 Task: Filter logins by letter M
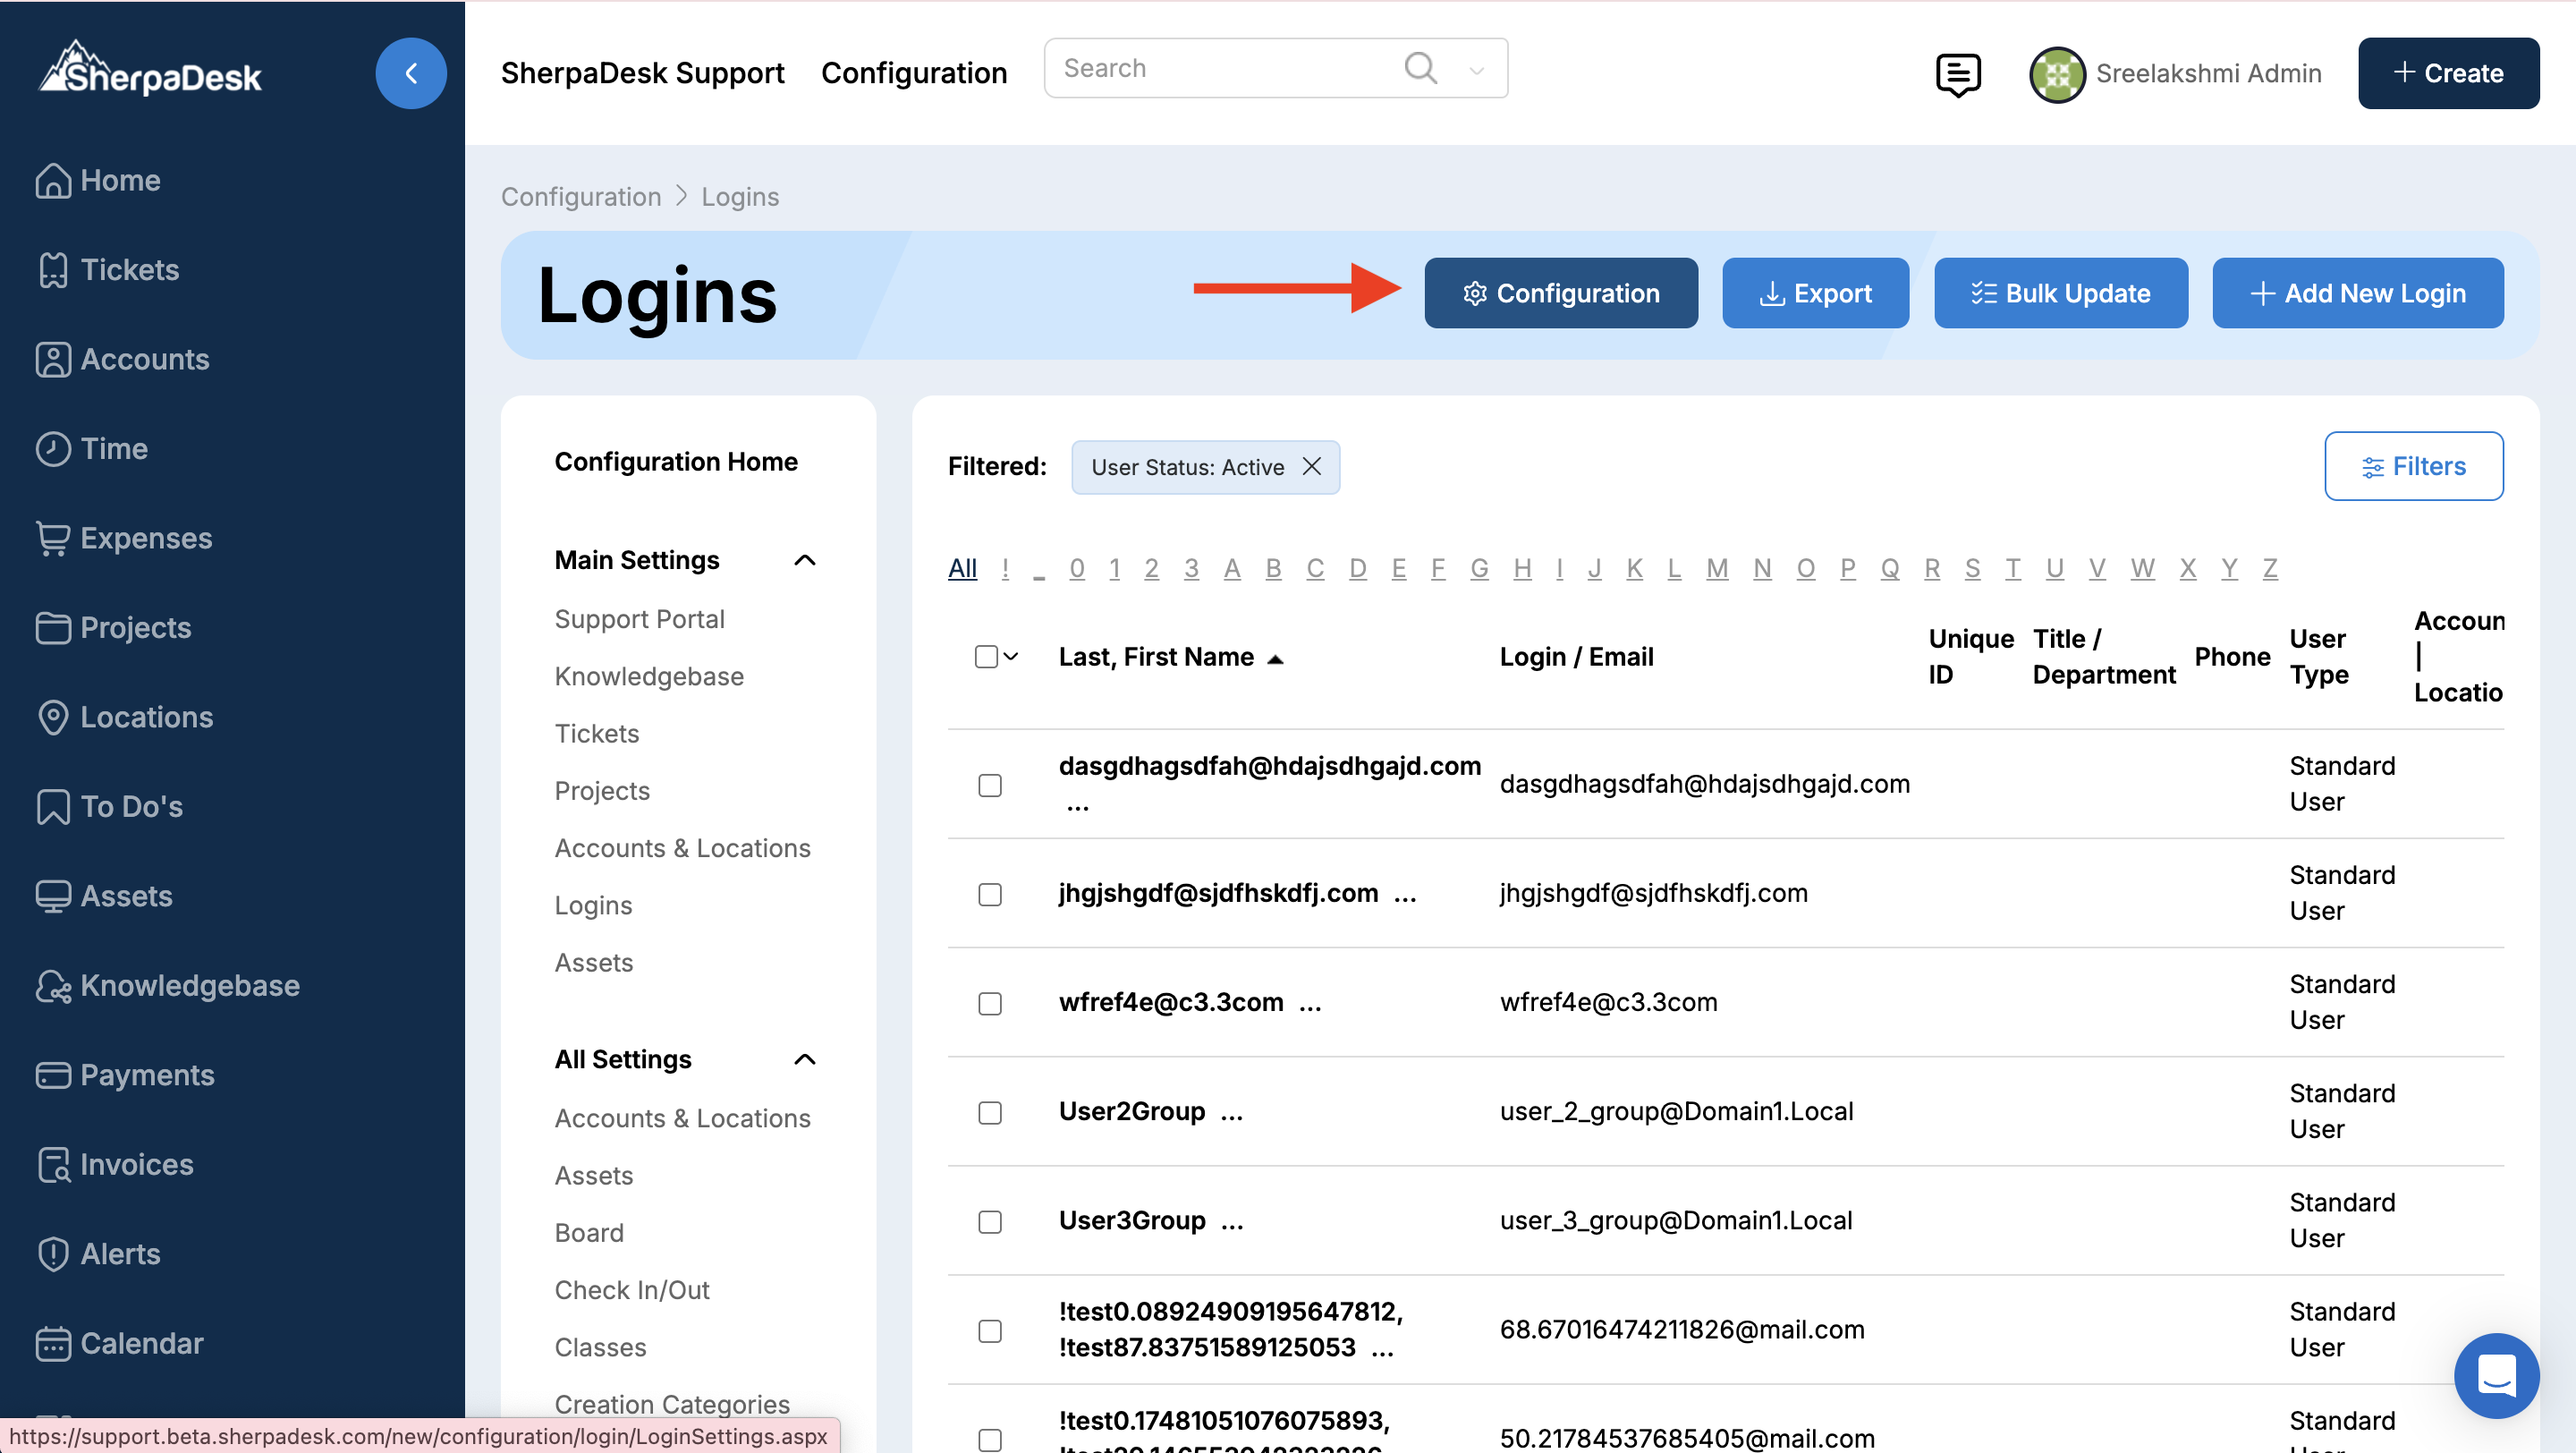[x=1717, y=568]
